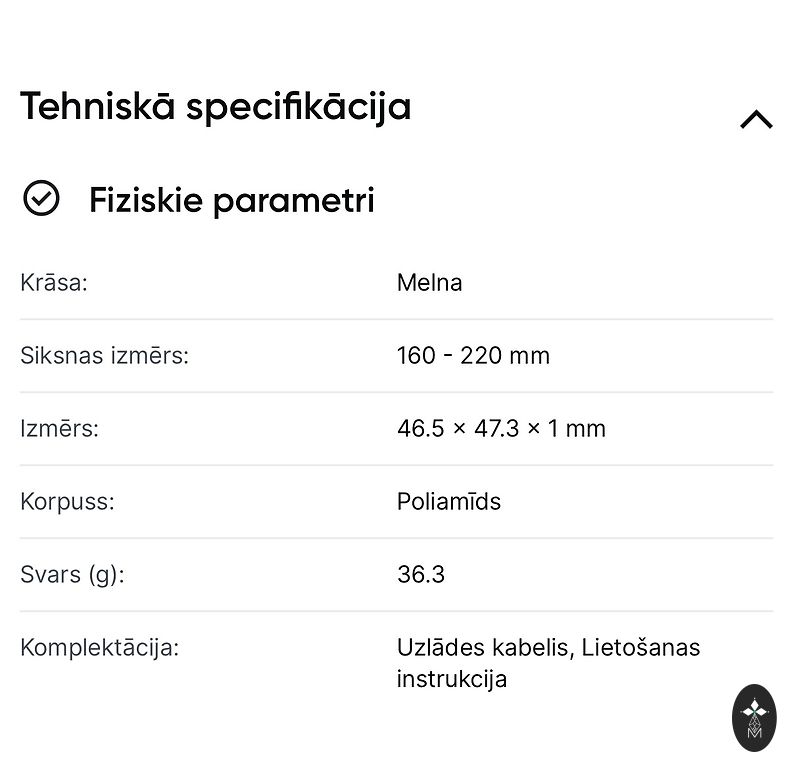Click the Svars (g) label
The image size is (793, 768).
[x=72, y=574]
